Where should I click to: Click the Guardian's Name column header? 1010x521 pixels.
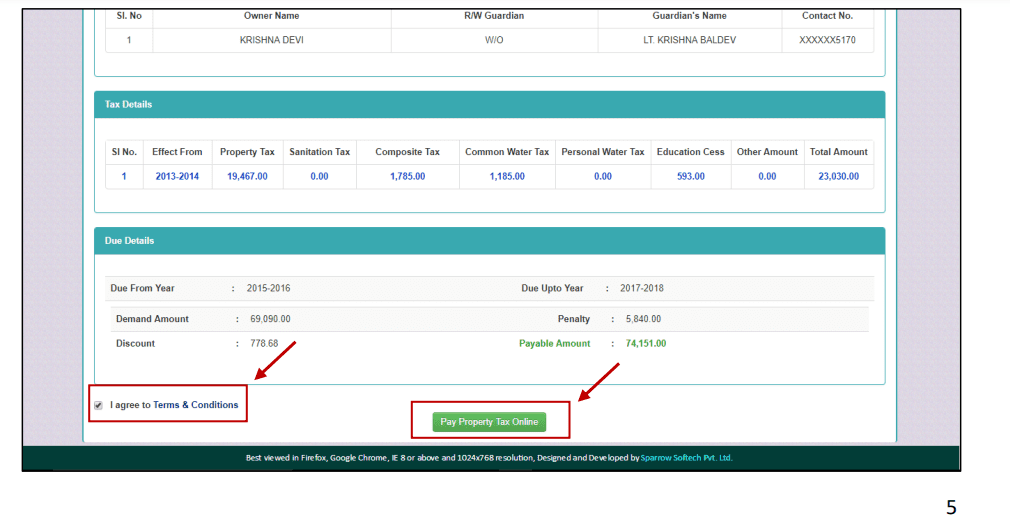click(x=689, y=16)
